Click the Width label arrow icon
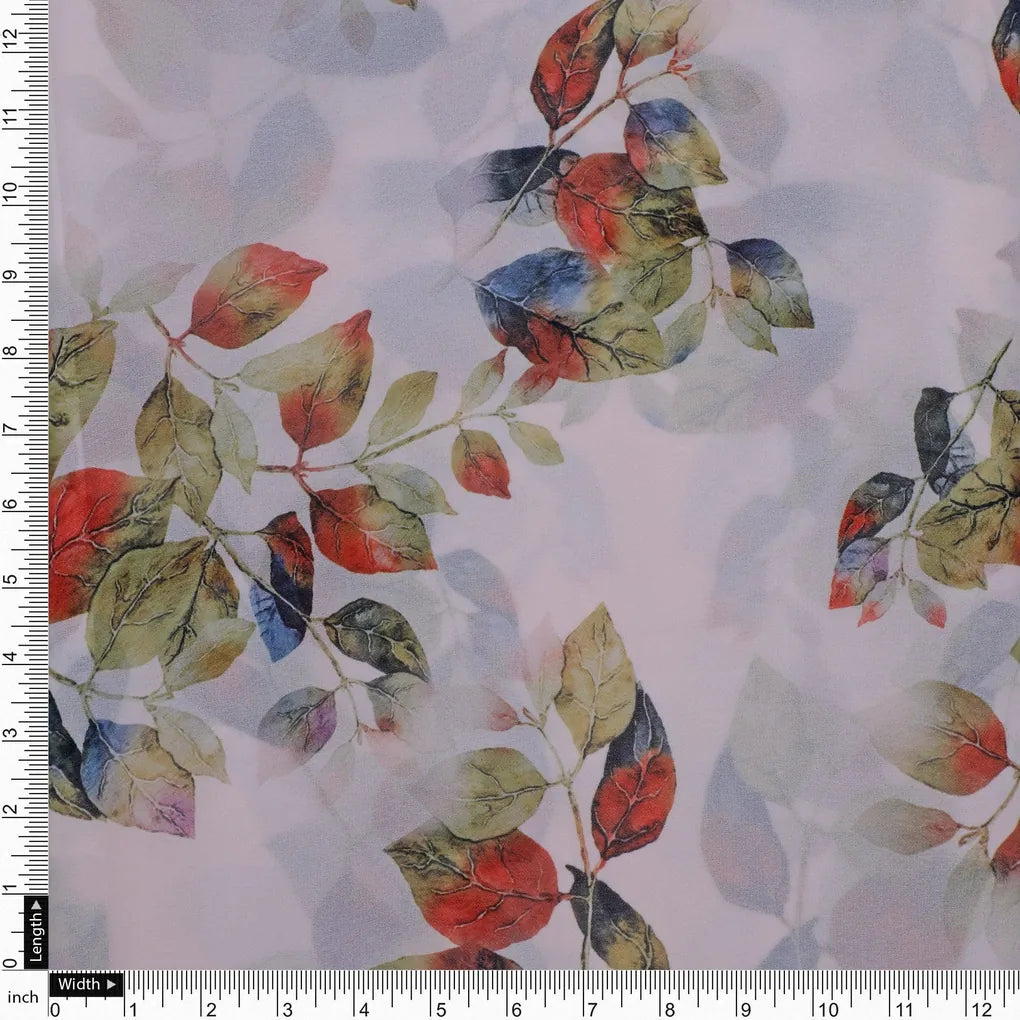The height and width of the screenshot is (1020, 1020). [x=111, y=984]
